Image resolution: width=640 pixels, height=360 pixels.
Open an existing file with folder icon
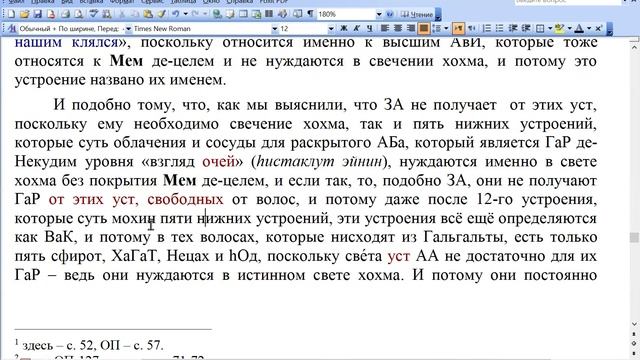pyautogui.click(x=24, y=14)
